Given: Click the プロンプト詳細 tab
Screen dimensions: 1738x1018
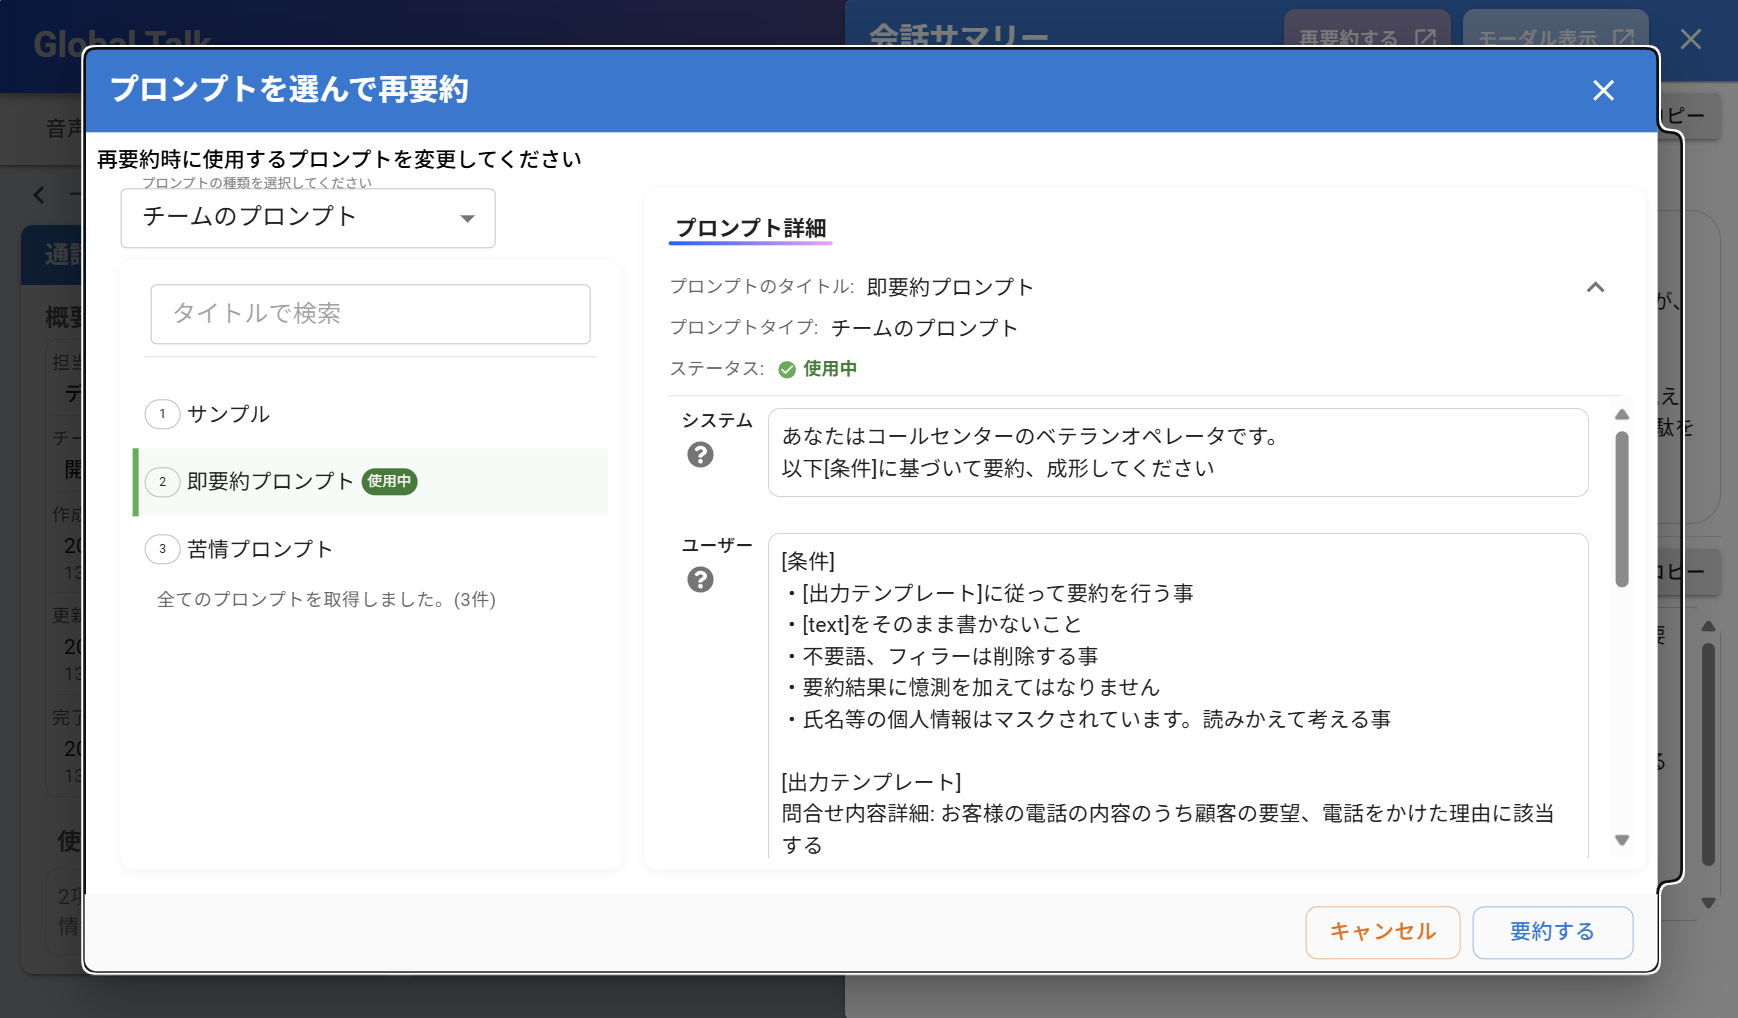Looking at the screenshot, I should (750, 228).
